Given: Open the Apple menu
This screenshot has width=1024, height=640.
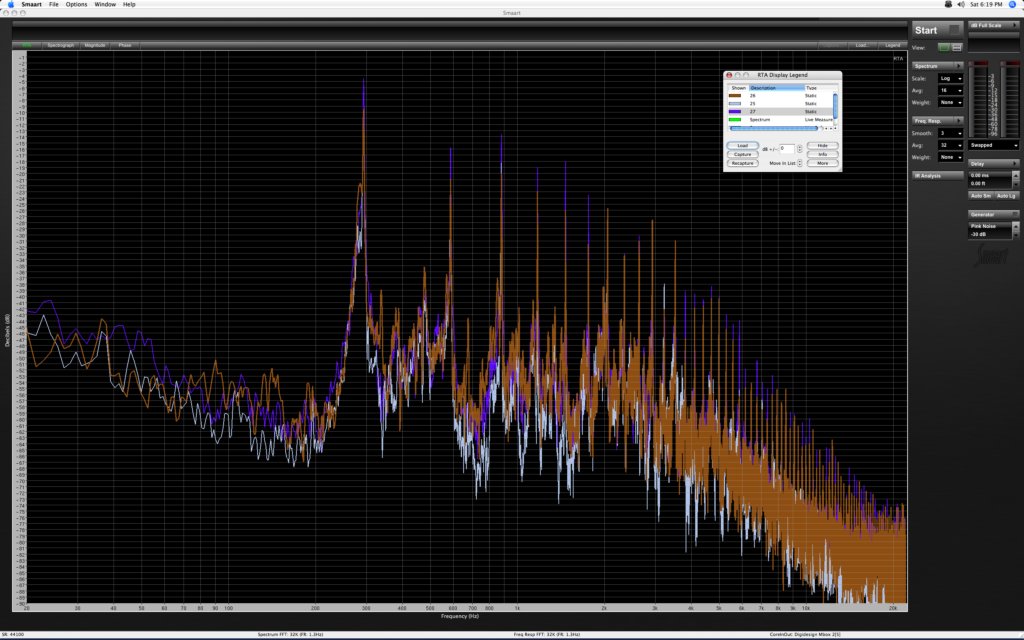Looking at the screenshot, I should [10, 4].
